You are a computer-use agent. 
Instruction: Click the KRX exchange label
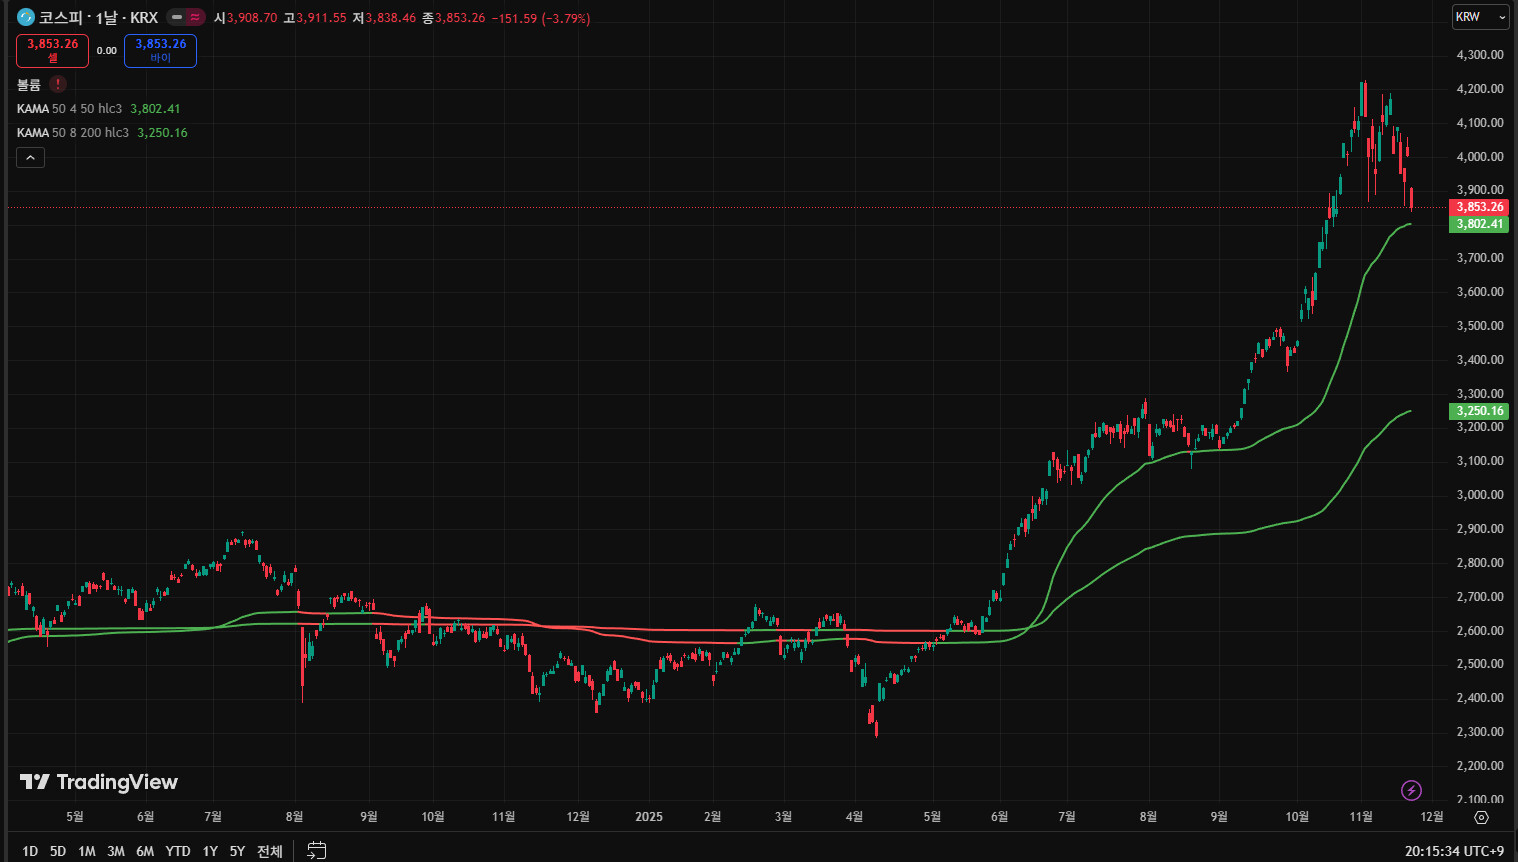tap(144, 18)
